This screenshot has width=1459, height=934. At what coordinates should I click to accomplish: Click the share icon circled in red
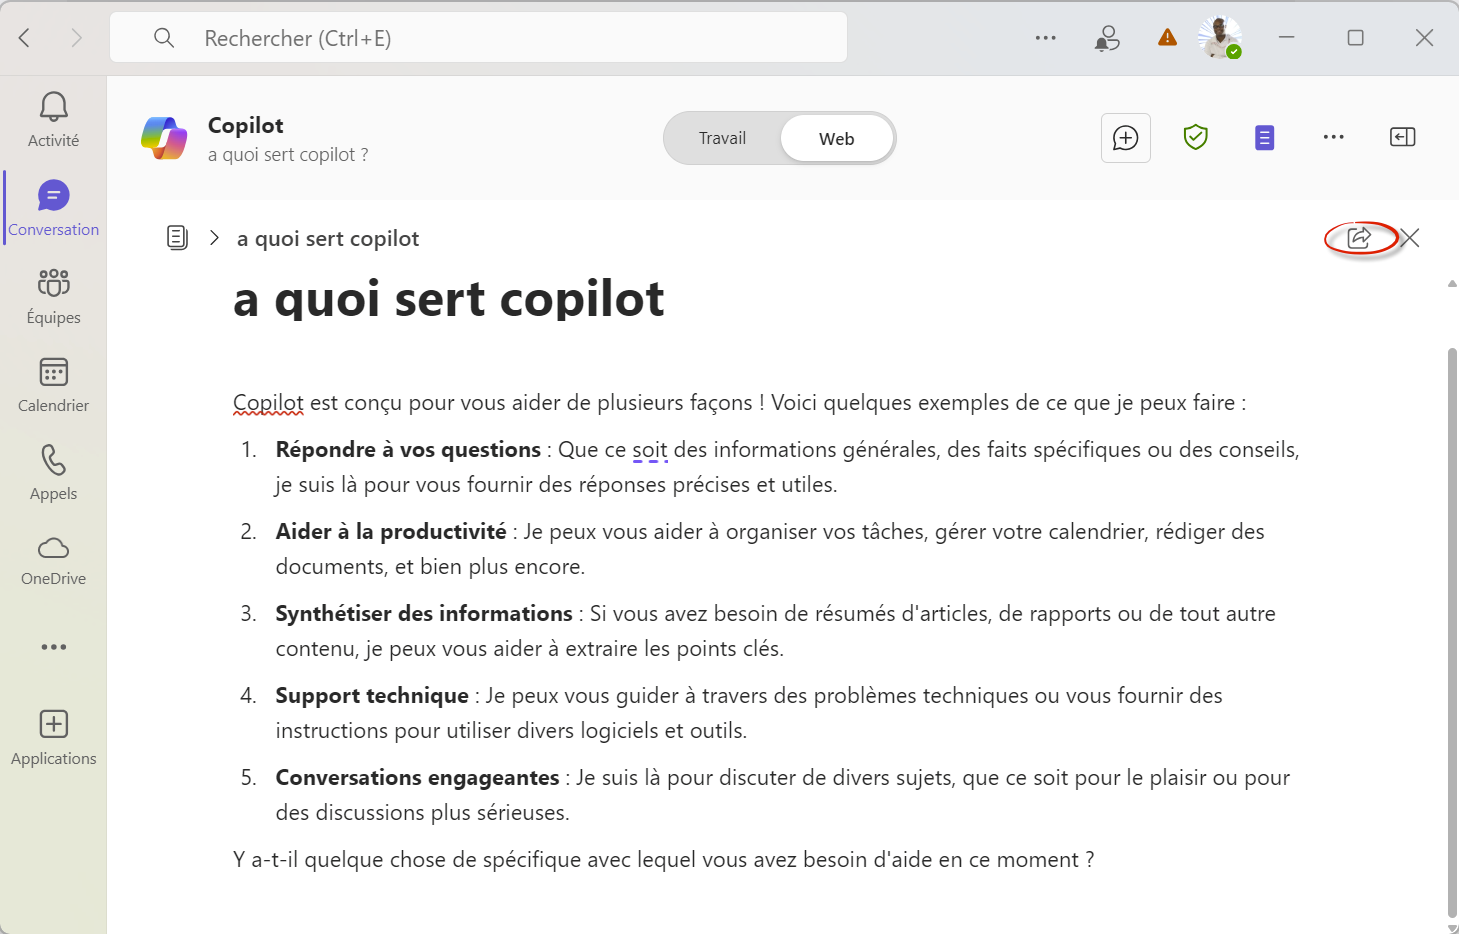pyautogui.click(x=1359, y=238)
